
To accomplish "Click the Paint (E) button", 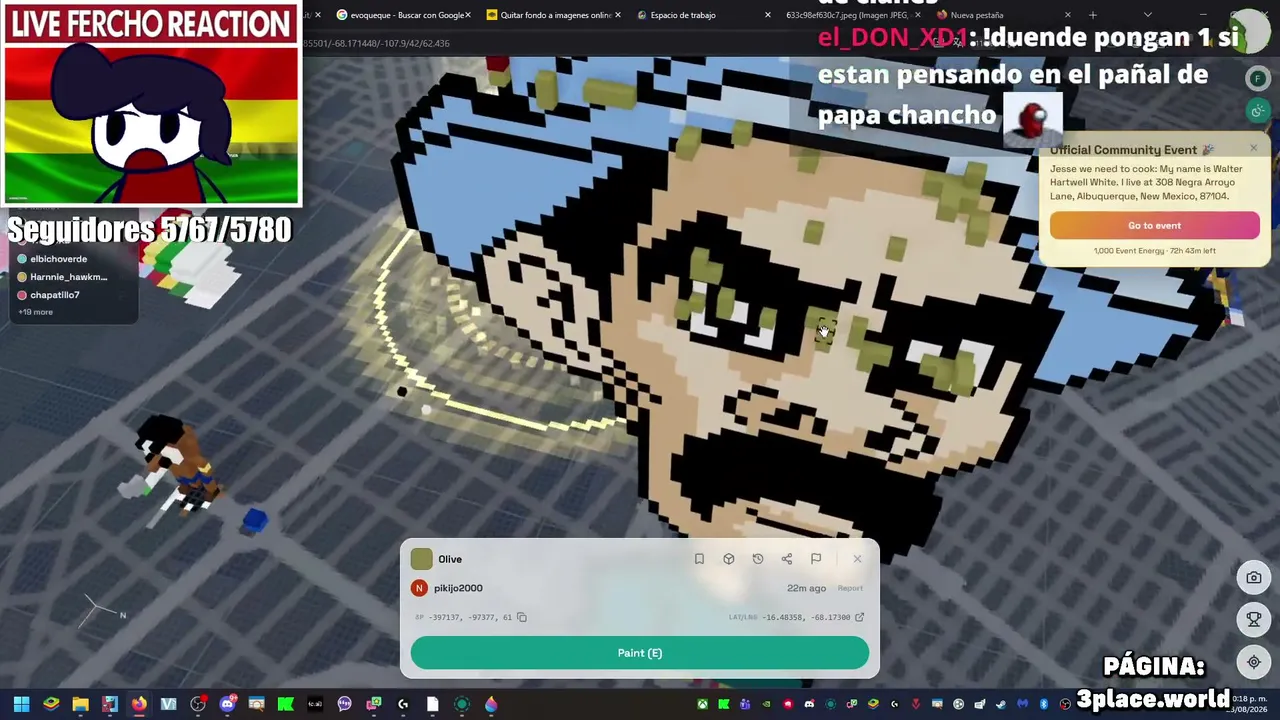I will (x=640, y=653).
